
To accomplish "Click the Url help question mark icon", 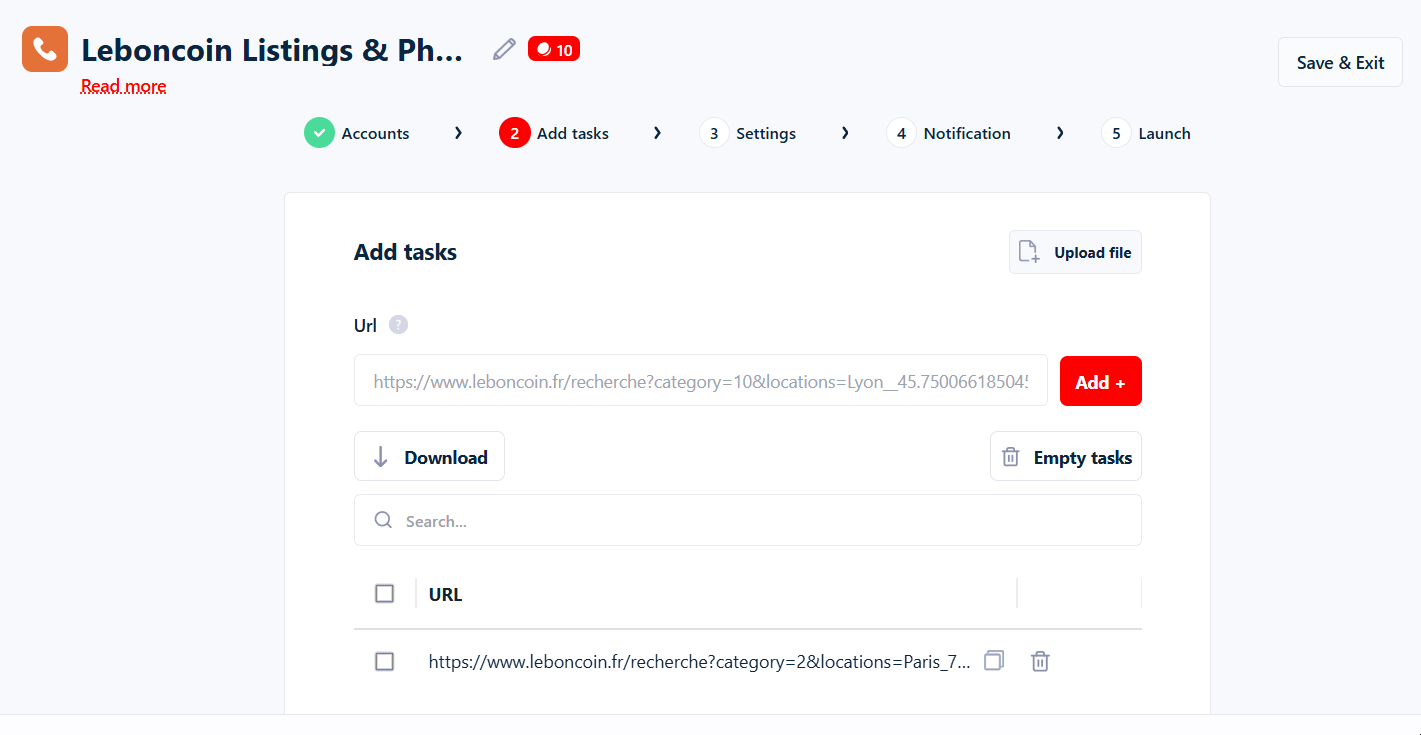I will (398, 325).
